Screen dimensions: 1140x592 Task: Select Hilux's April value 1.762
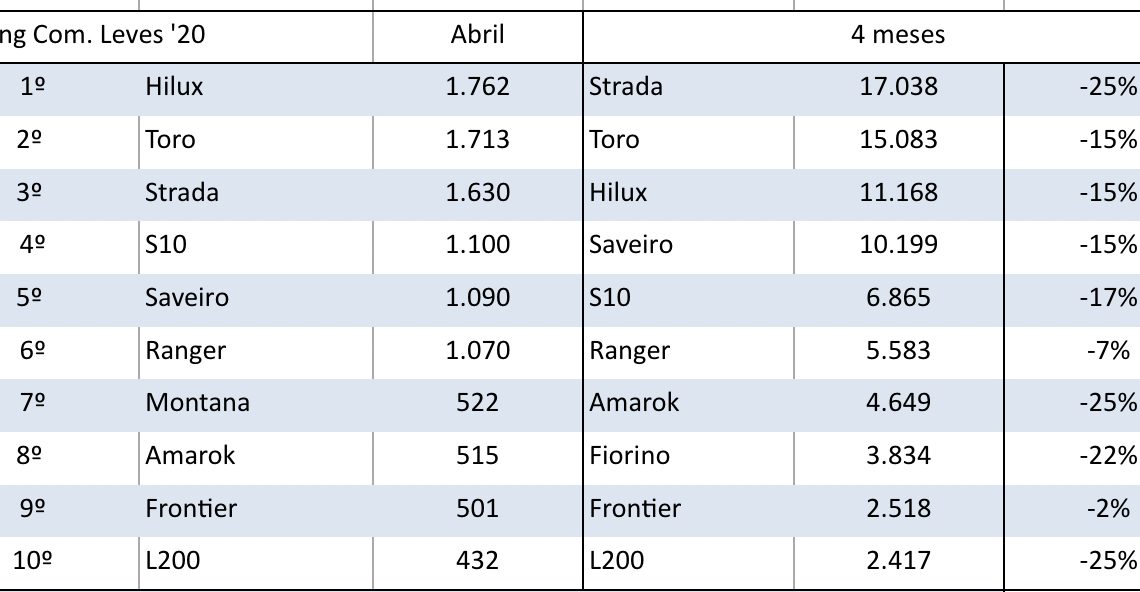click(477, 87)
